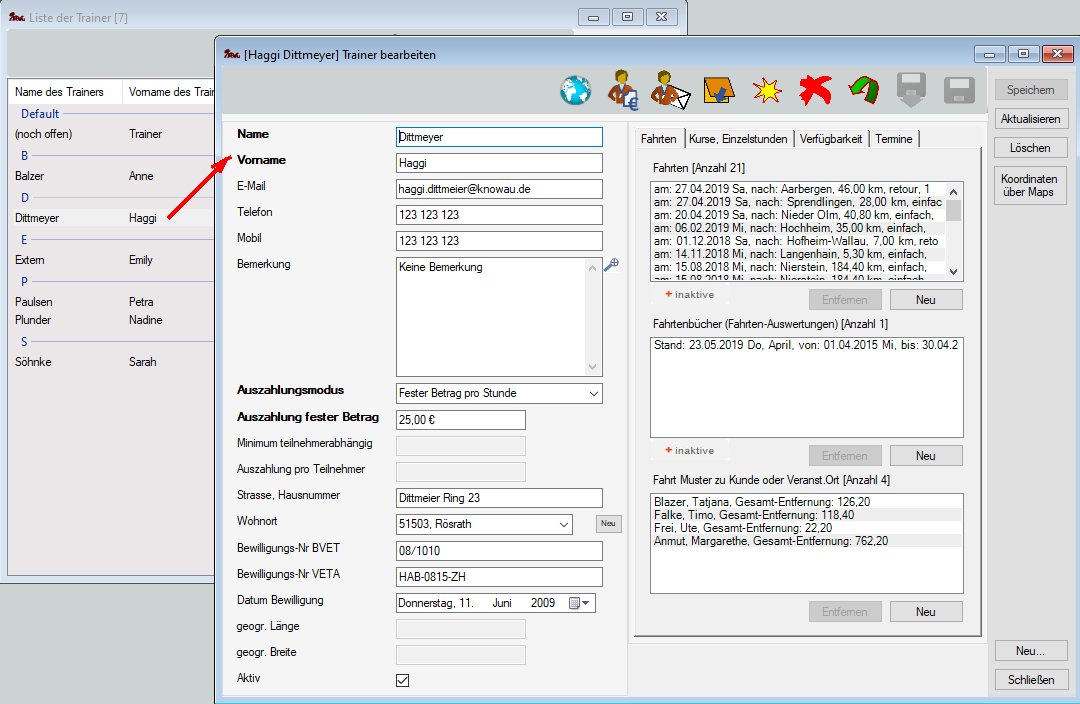Switch to the Kurse, Einzelstunden tab
Image resolution: width=1080 pixels, height=704 pixels.
tap(739, 139)
